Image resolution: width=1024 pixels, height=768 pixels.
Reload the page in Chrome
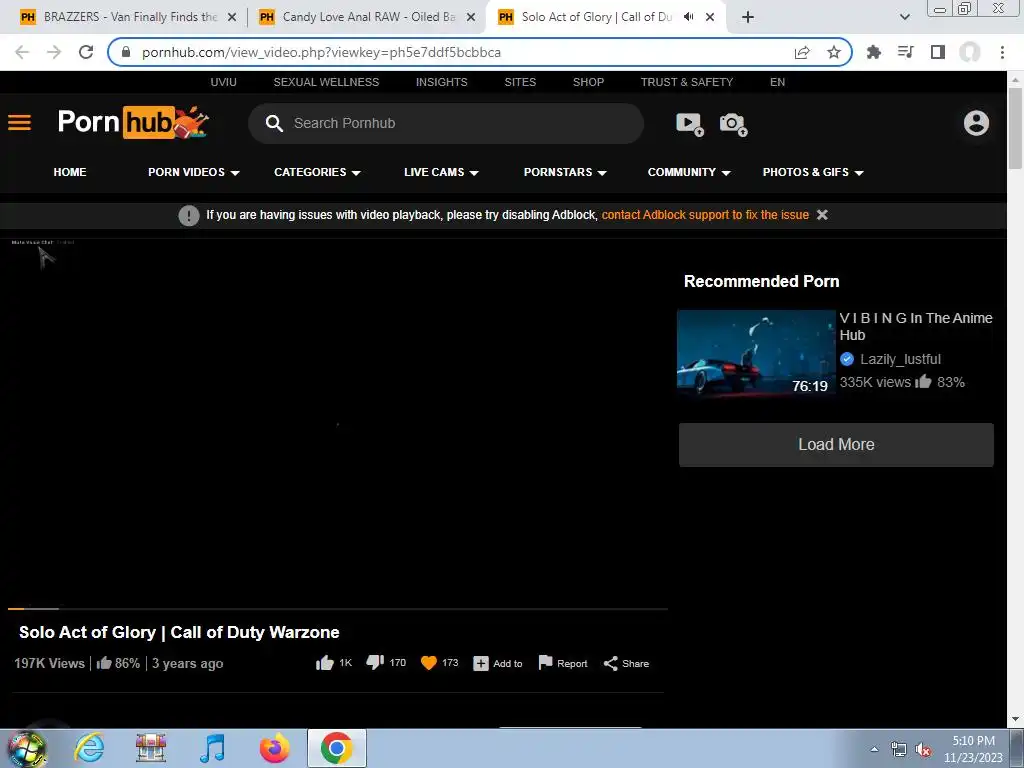(x=86, y=52)
